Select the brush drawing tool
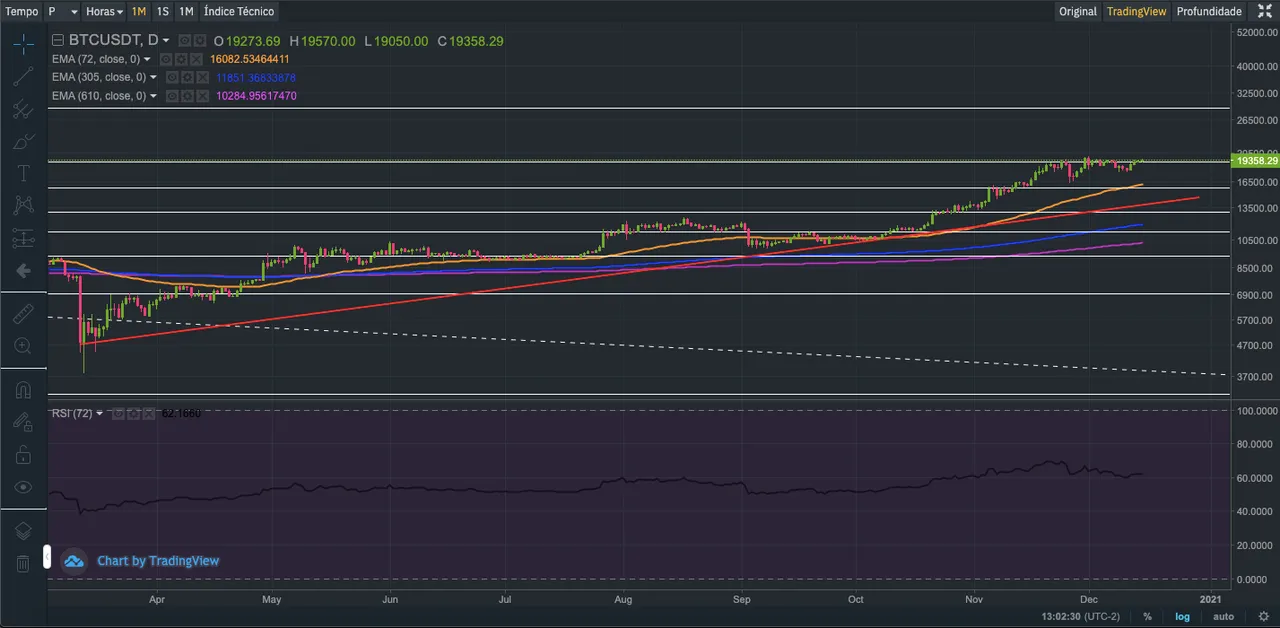Image resolution: width=1280 pixels, height=628 pixels. (23, 141)
